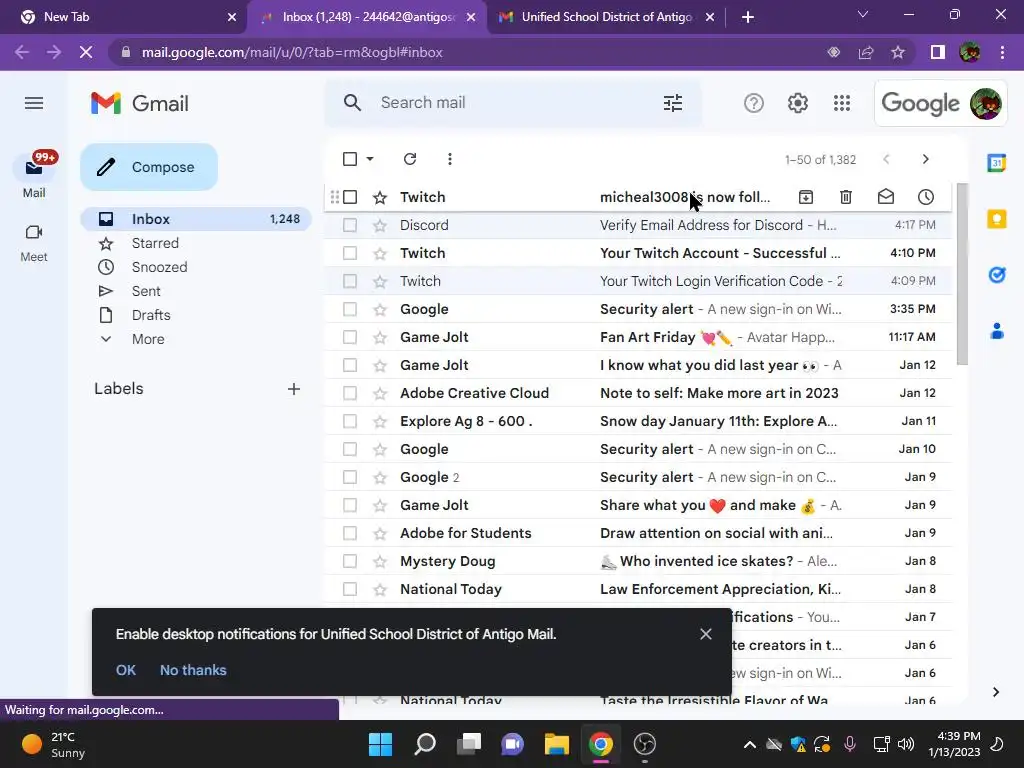1024x768 pixels.
Task: Mark the Twitch micheal3008 email as read
Action: tap(886, 197)
